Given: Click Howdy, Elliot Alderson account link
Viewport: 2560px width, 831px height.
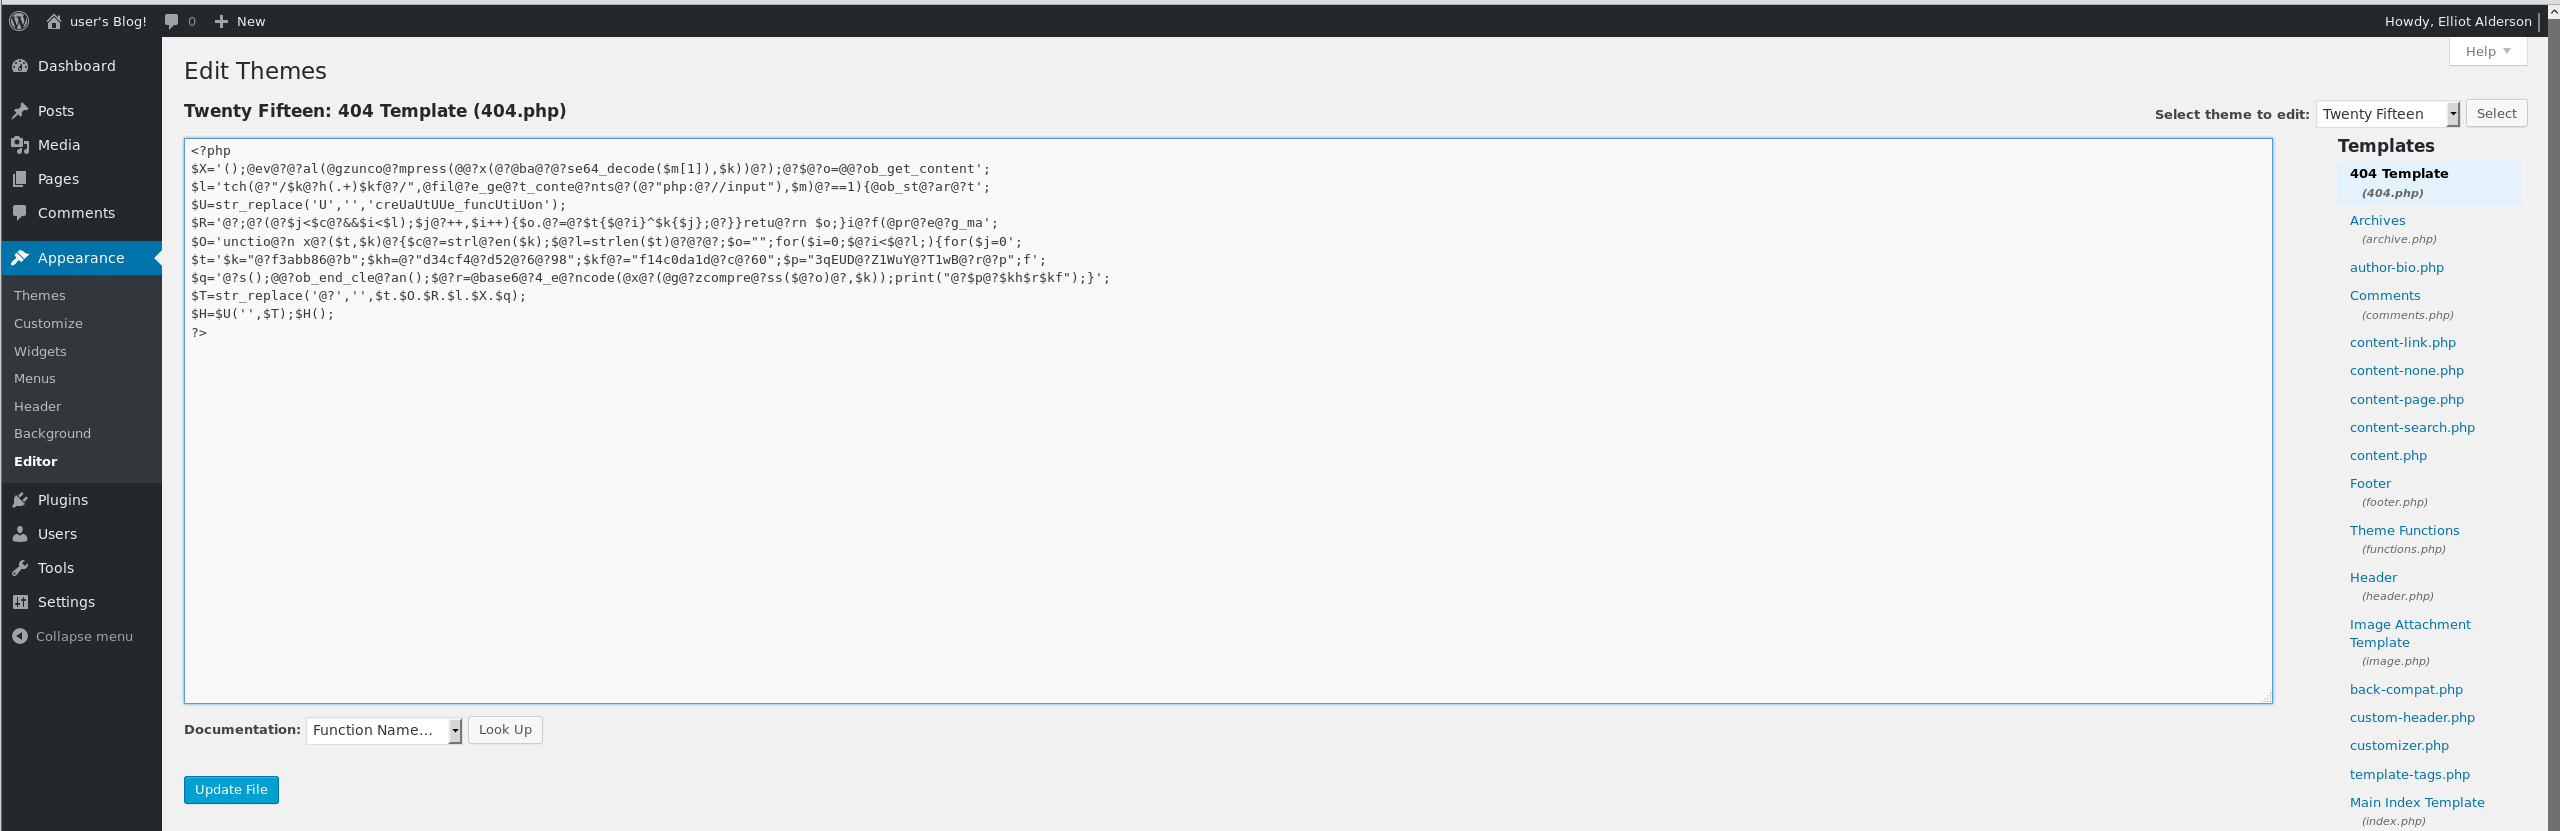Looking at the screenshot, I should [2458, 21].
